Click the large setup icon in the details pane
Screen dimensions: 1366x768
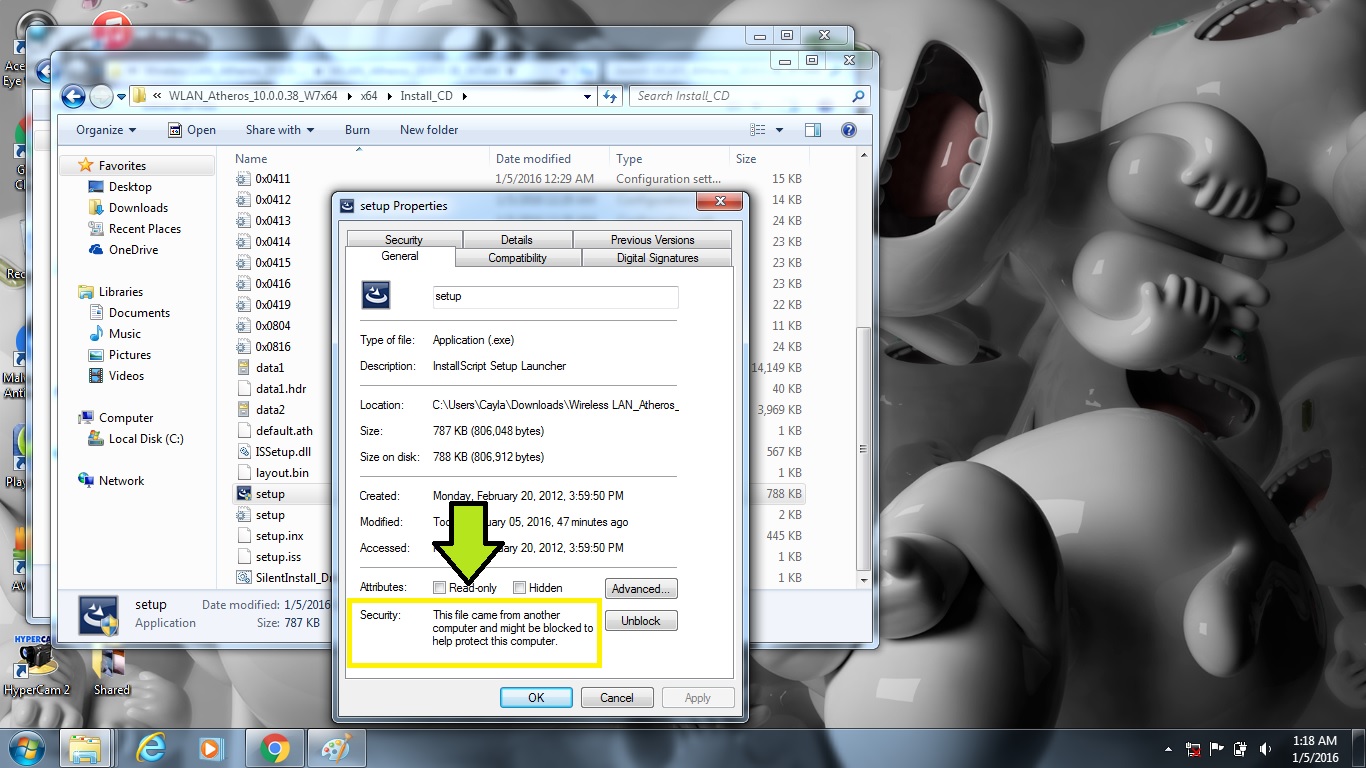point(99,615)
